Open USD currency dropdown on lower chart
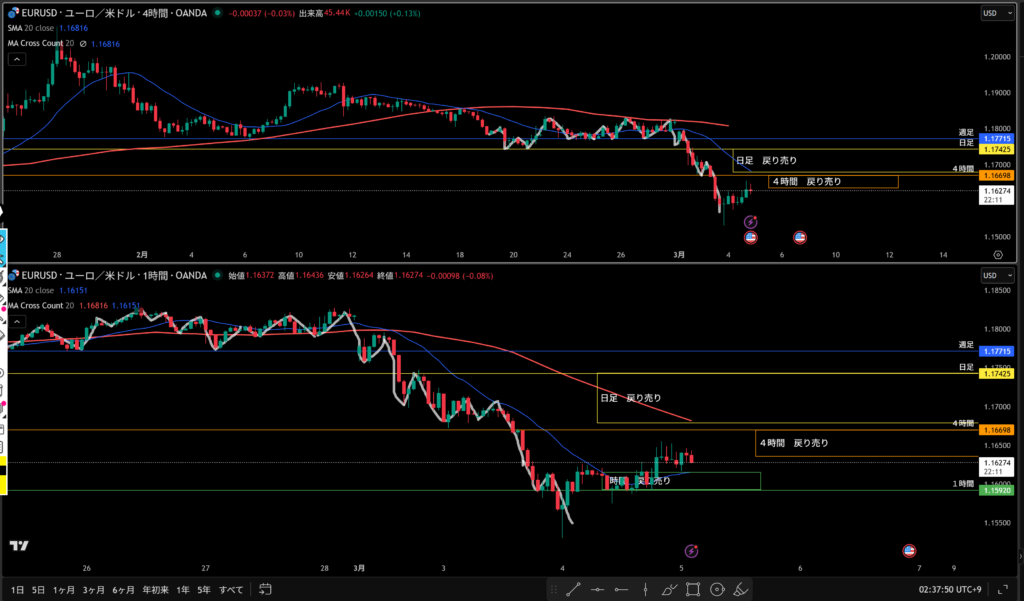The width and height of the screenshot is (1024, 601). [x=996, y=276]
